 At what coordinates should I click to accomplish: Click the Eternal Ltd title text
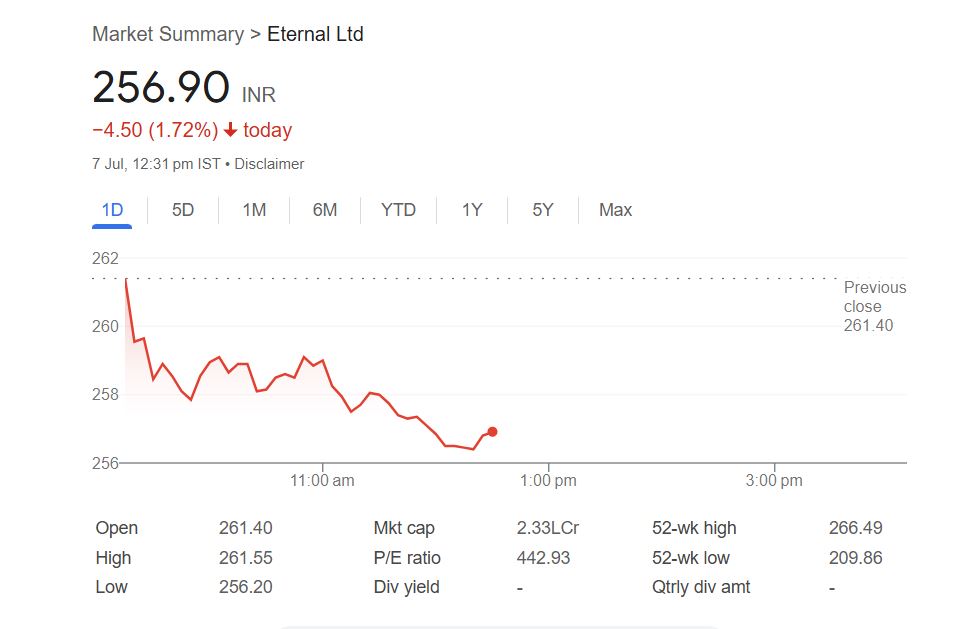click(x=315, y=34)
